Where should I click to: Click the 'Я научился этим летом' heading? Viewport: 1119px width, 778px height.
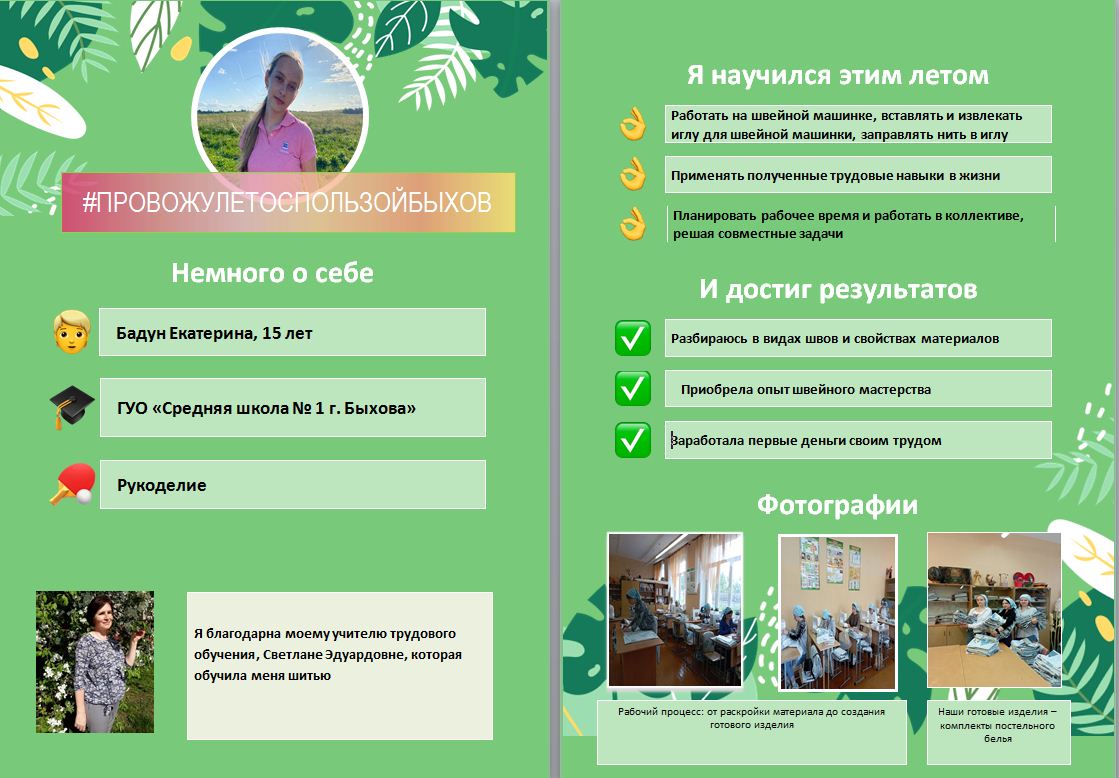pyautogui.click(x=837, y=76)
